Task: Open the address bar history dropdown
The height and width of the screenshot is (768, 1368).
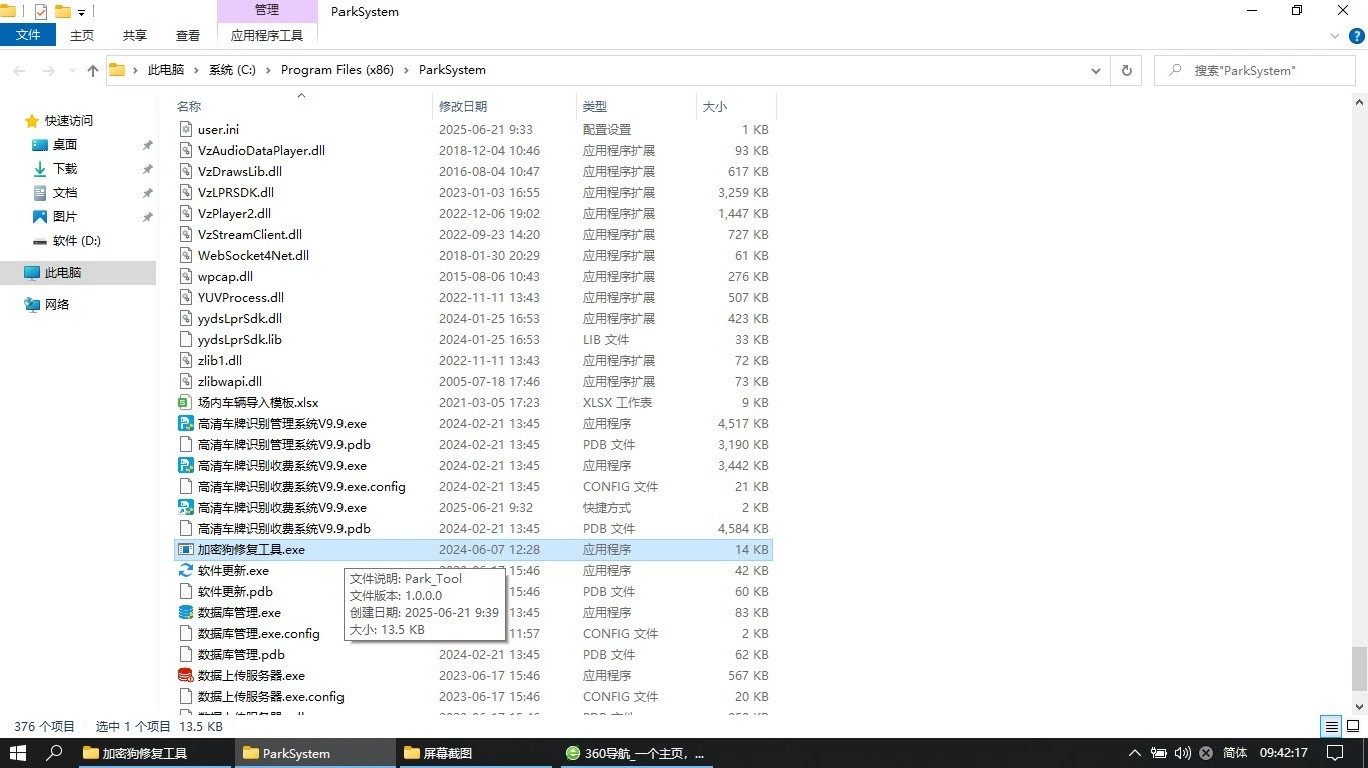Action: pos(1096,70)
